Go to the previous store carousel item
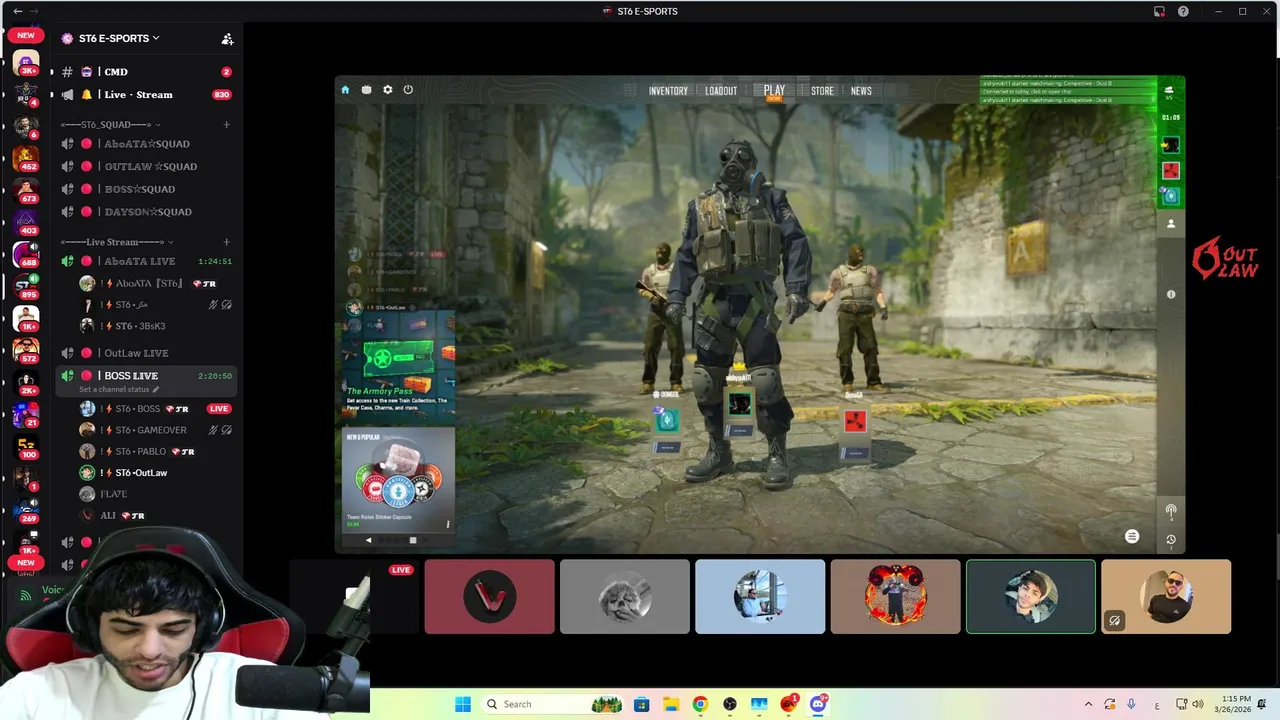The image size is (1280, 720). pyautogui.click(x=368, y=540)
